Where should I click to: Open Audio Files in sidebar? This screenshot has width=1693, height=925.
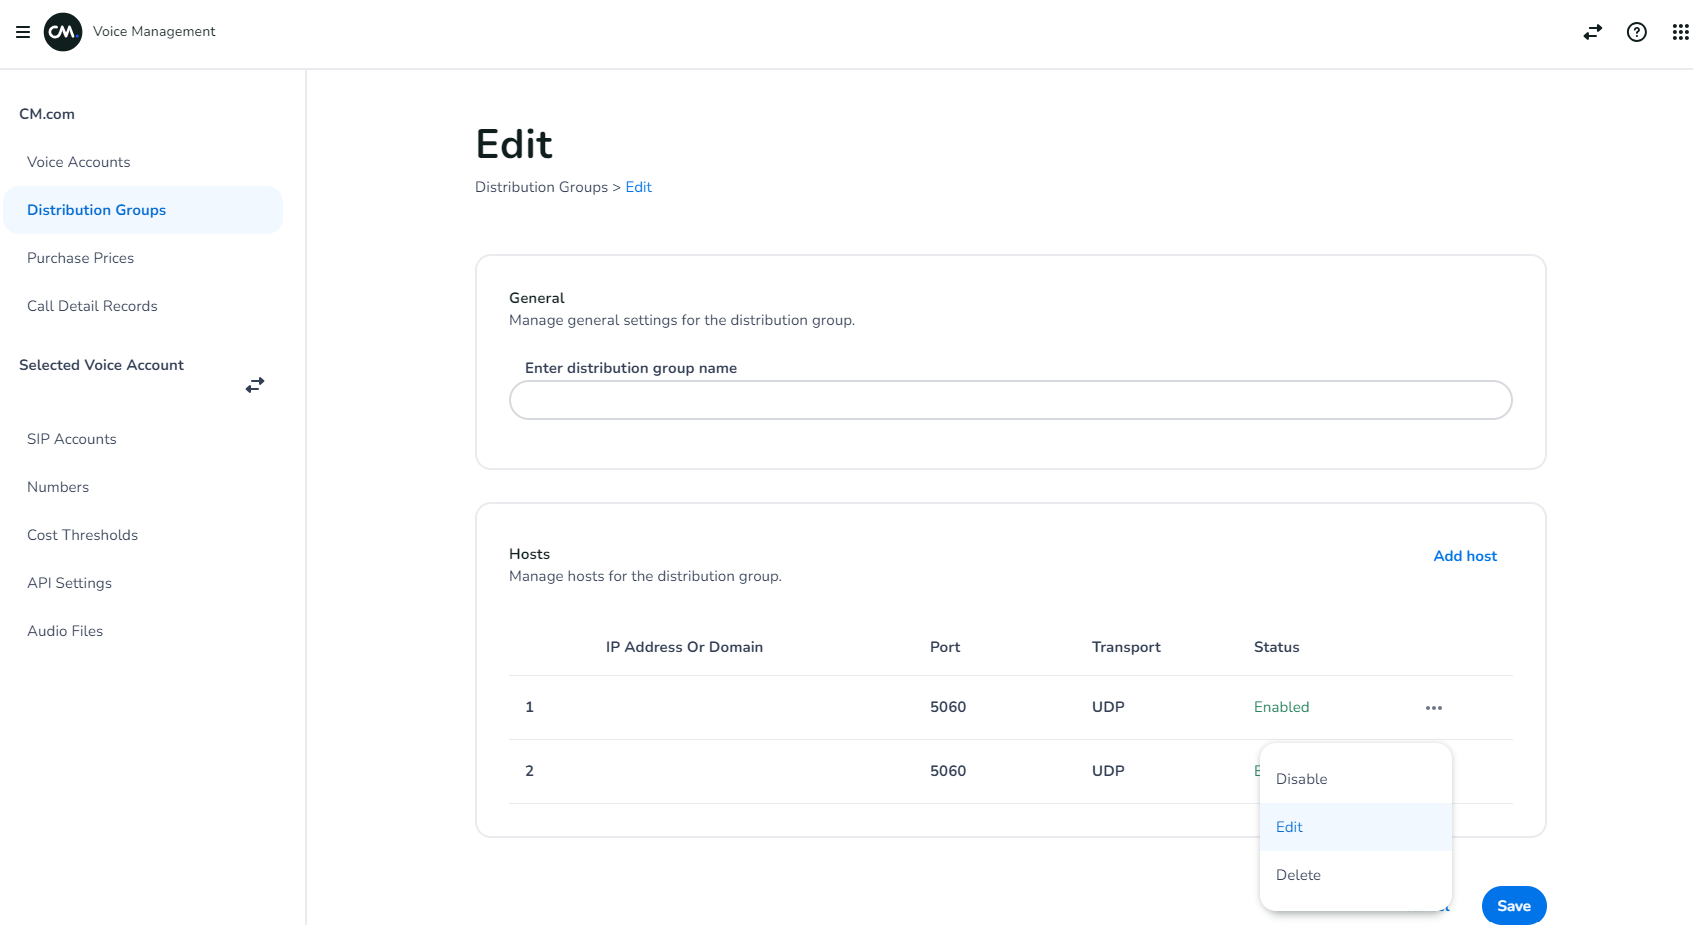[x=65, y=631]
